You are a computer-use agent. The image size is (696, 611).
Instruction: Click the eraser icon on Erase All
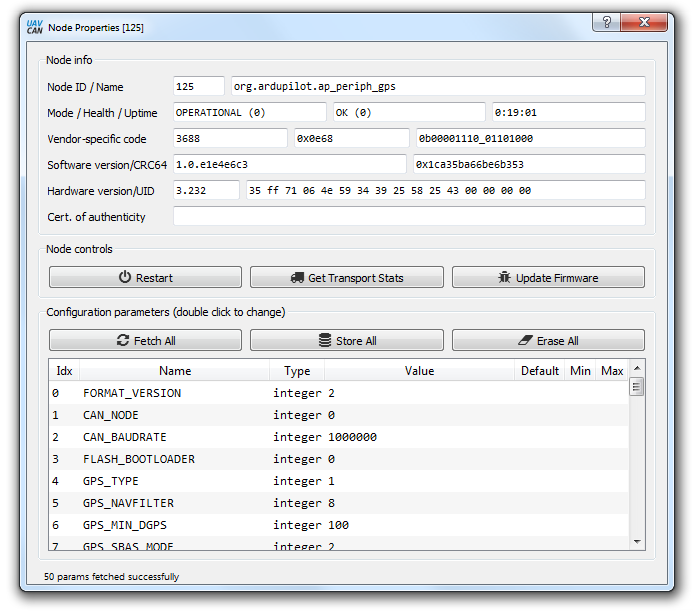526,341
